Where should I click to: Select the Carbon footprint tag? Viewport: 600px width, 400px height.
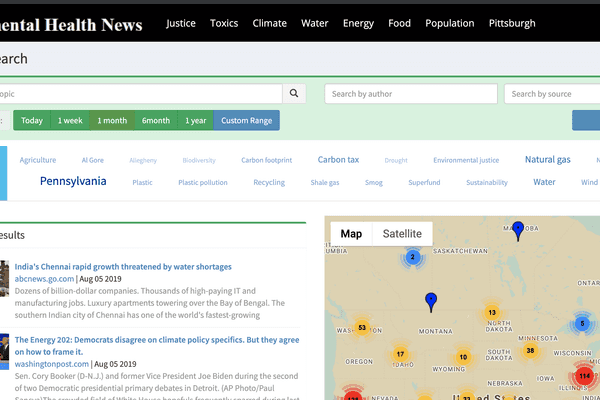tap(266, 160)
